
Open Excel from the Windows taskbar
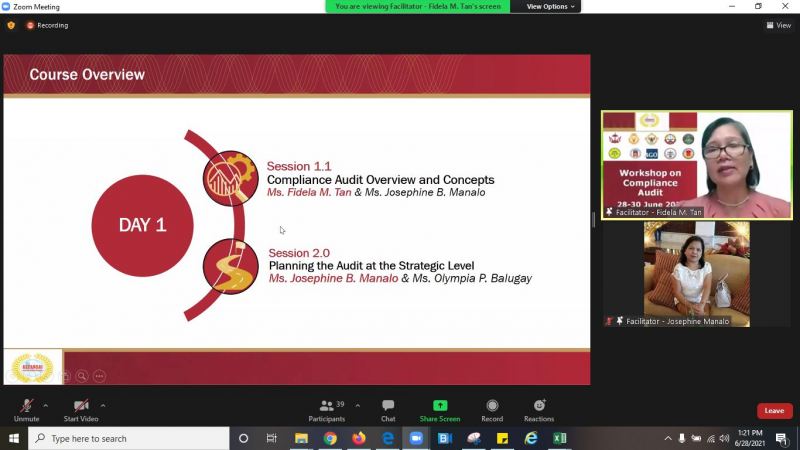[x=560, y=439]
